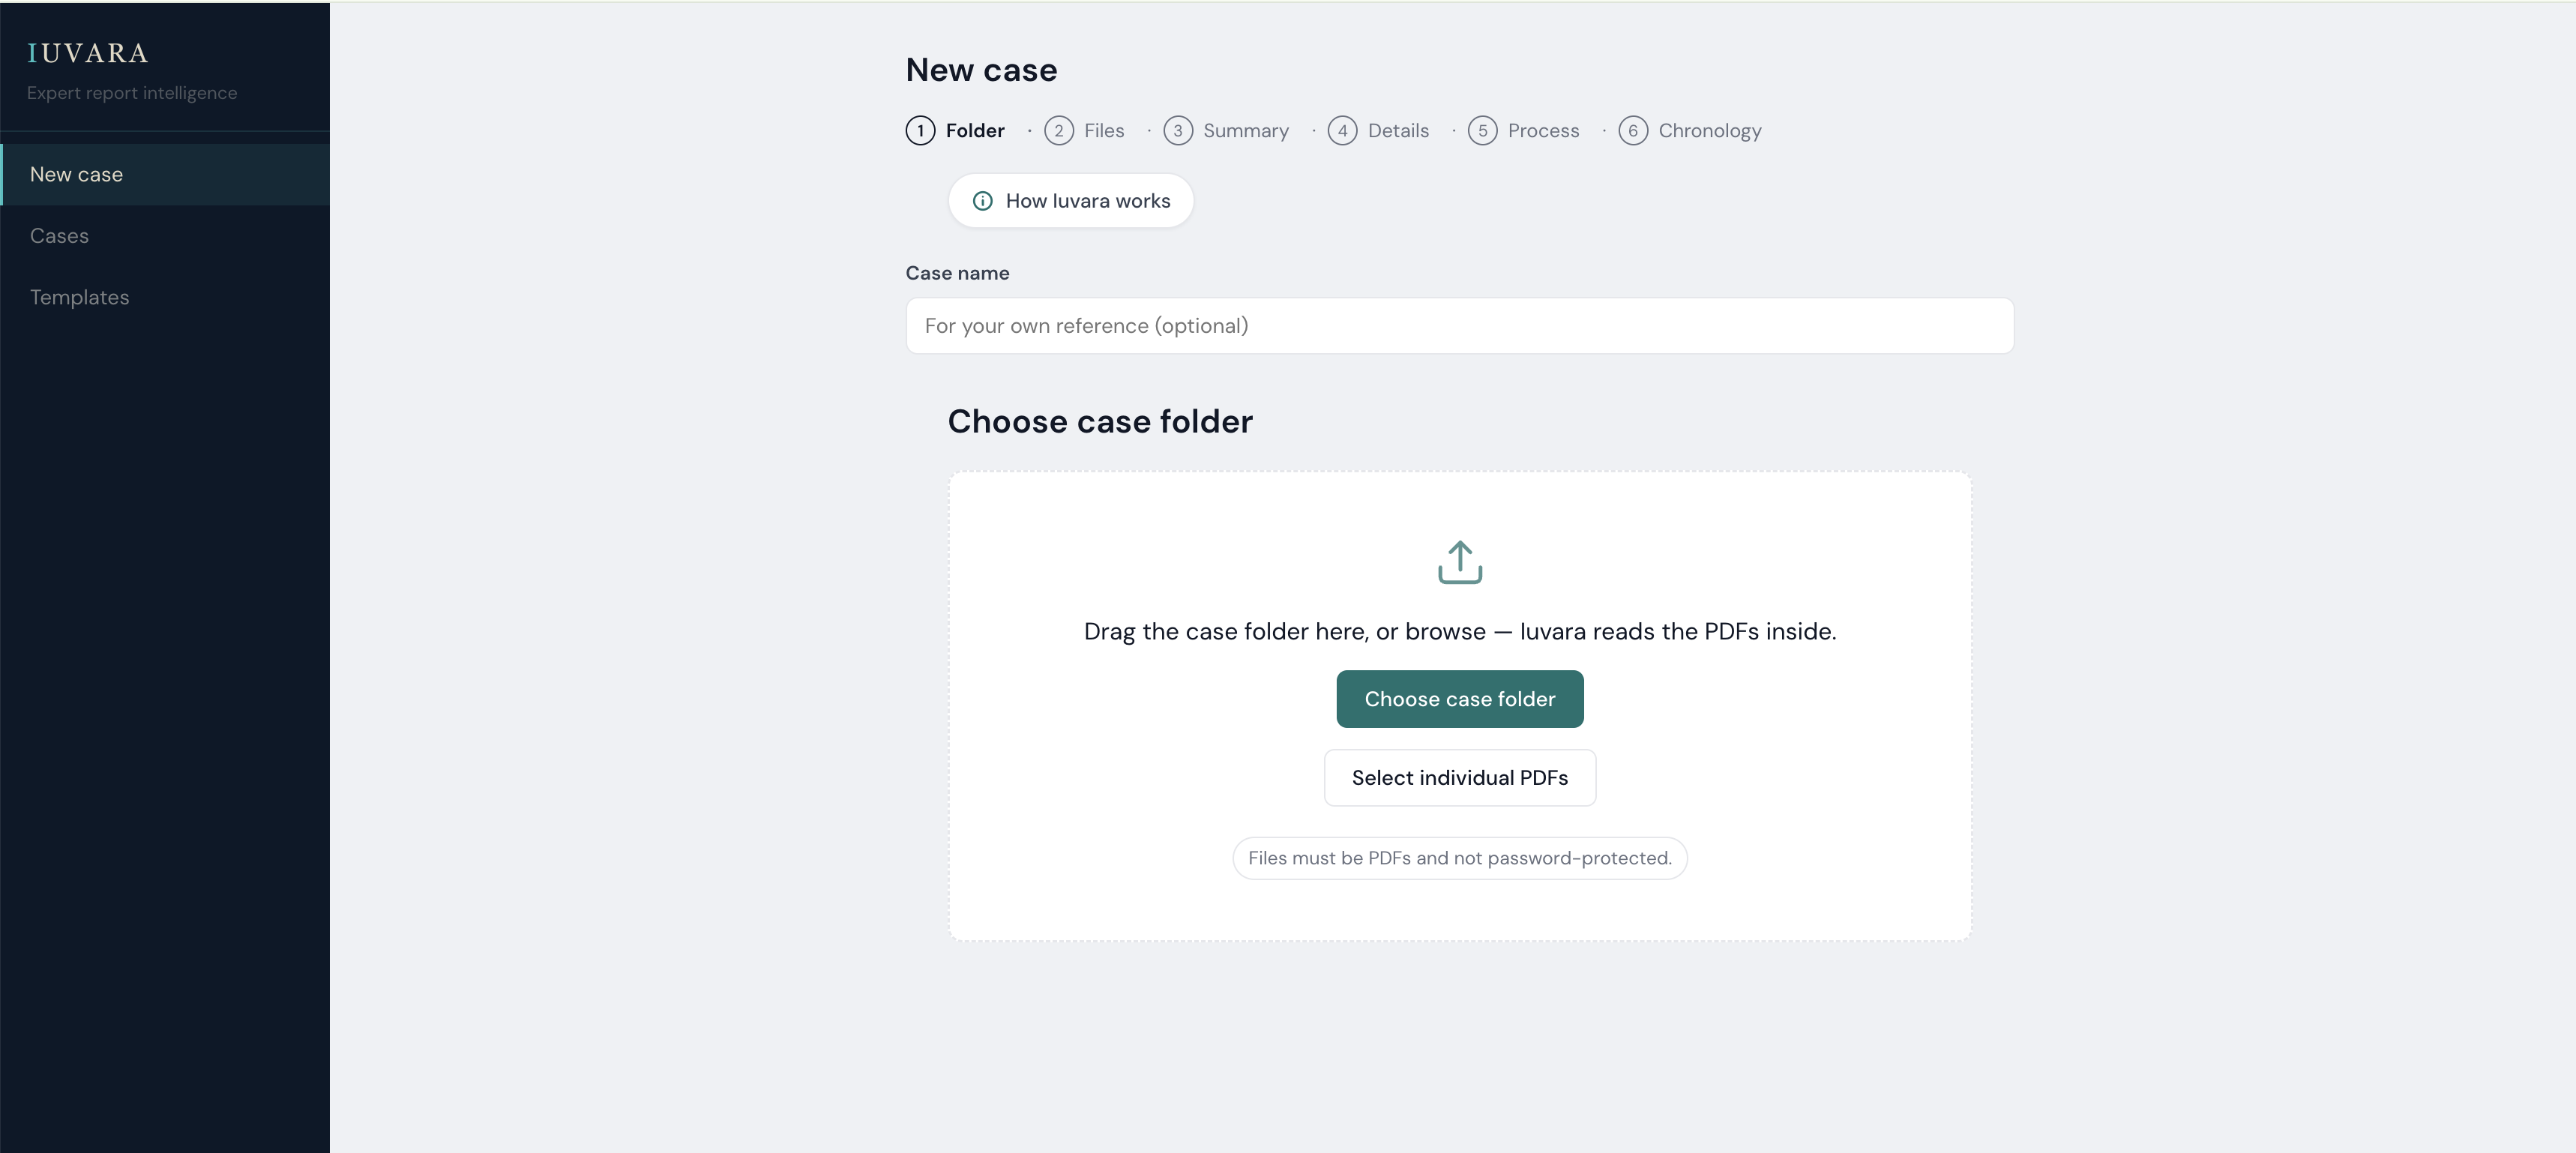Jump to the Files step label
The width and height of the screenshot is (2576, 1153).
click(x=1104, y=131)
